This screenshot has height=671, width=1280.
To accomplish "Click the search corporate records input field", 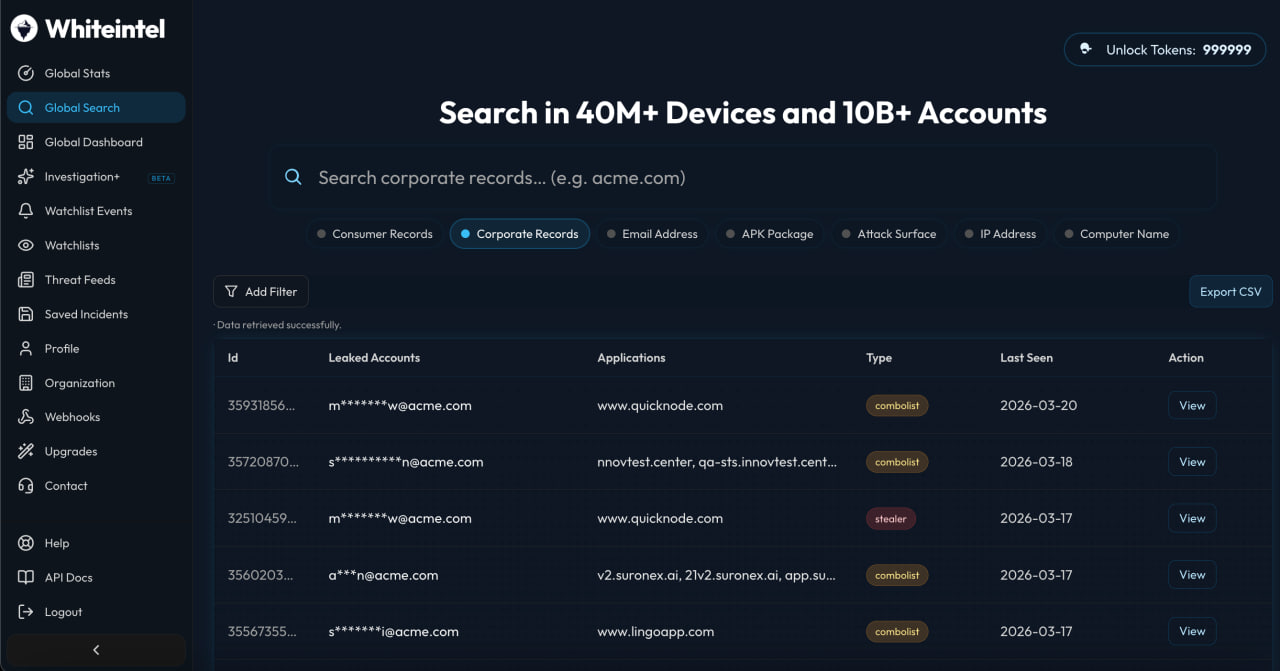I will 743,177.
